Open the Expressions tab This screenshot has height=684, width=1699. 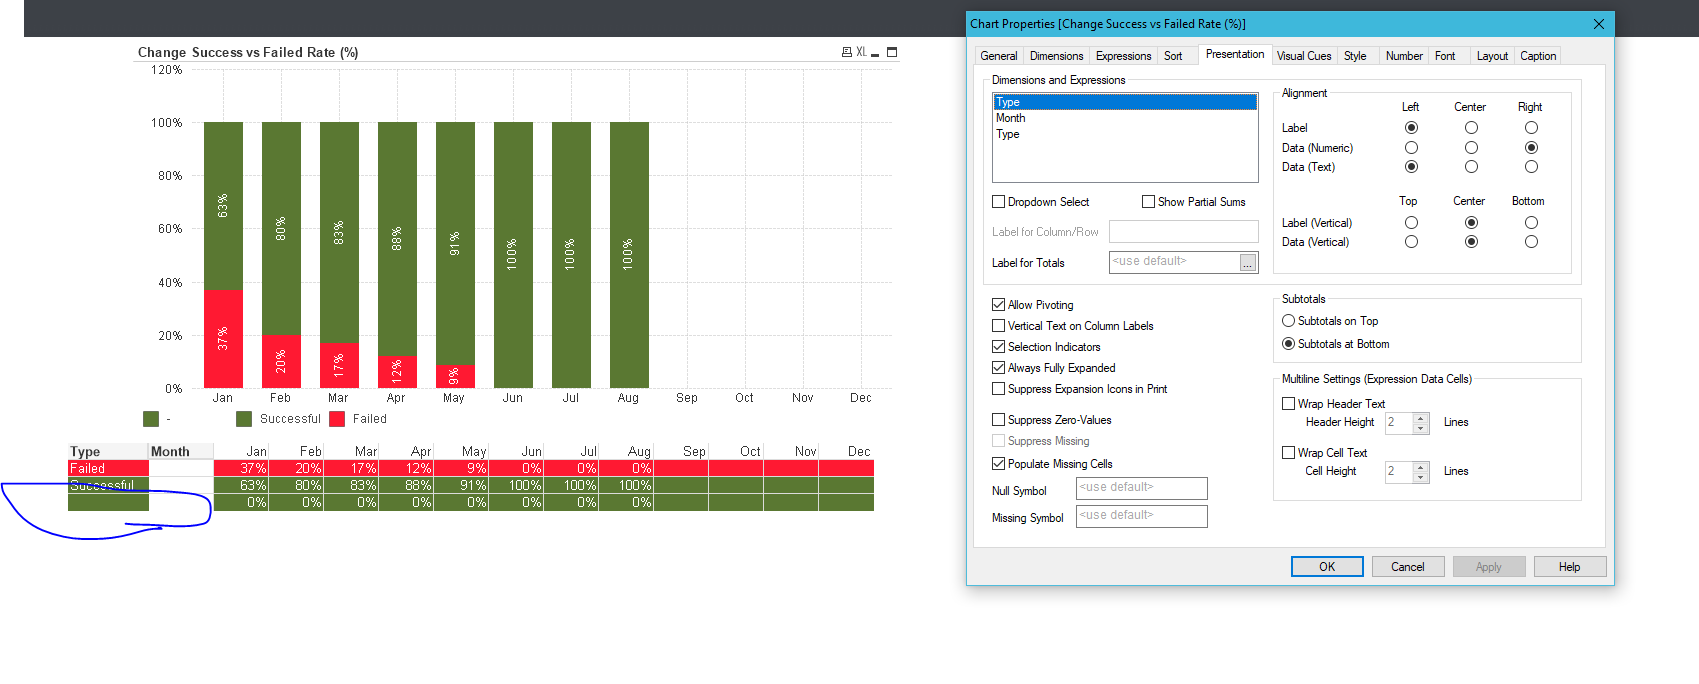coord(1123,56)
